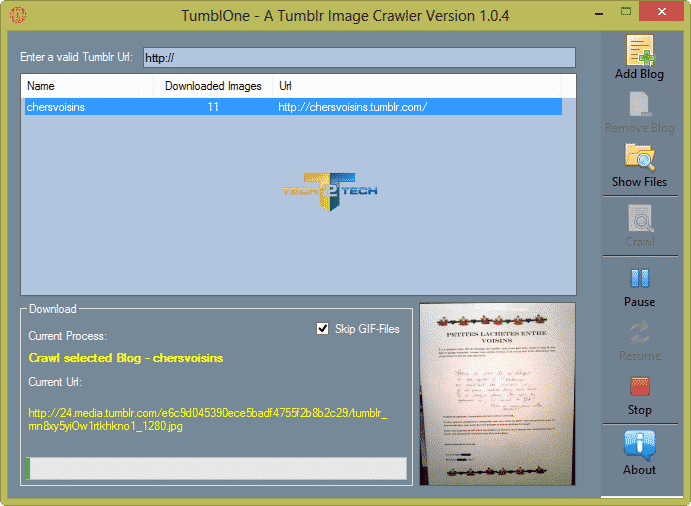The image size is (691, 506).
Task: Focus the Tumblr Url input field
Action: click(359, 58)
